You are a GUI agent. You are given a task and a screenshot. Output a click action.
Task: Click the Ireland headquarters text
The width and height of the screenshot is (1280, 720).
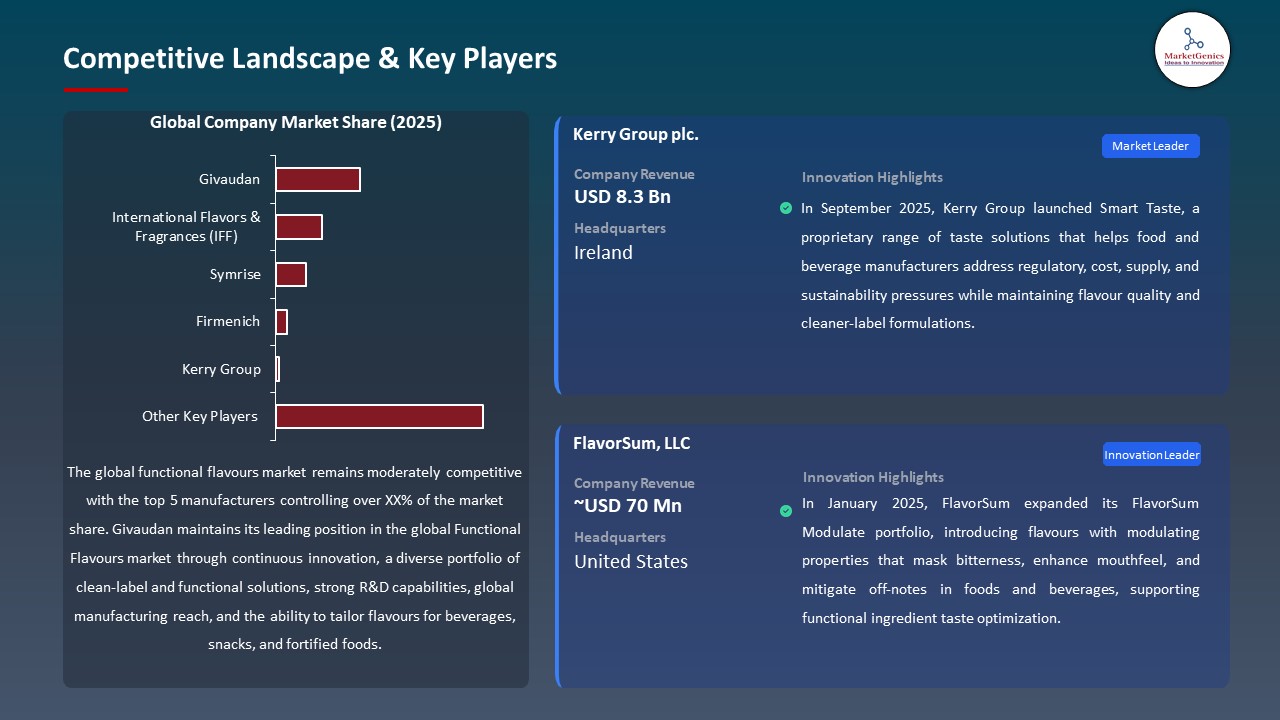603,253
